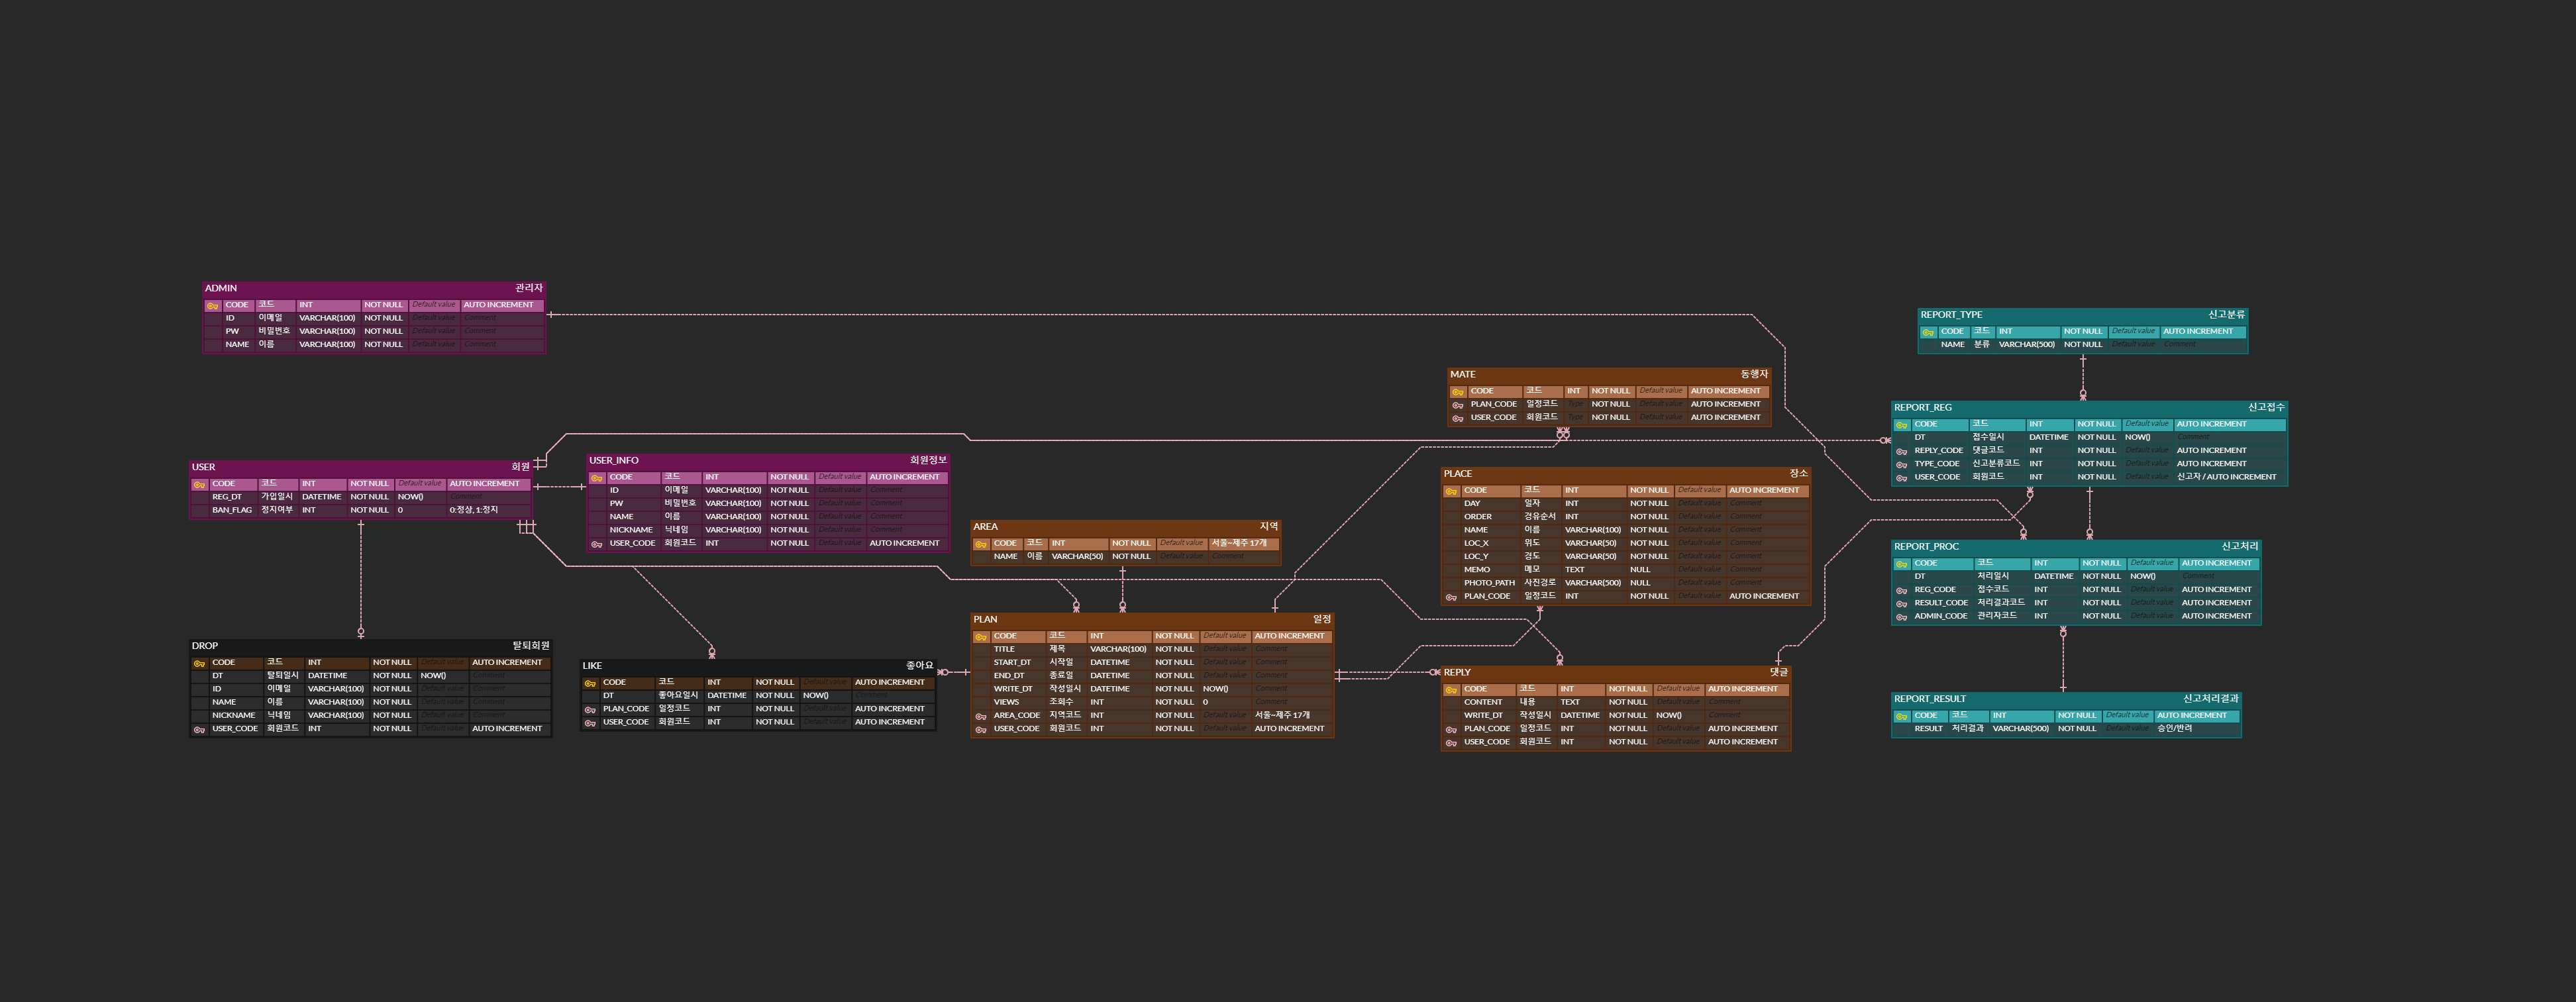The width and height of the screenshot is (2576, 1002).
Task: Click USER_CODE foreign key icon in DROP table
Action: click(199, 729)
